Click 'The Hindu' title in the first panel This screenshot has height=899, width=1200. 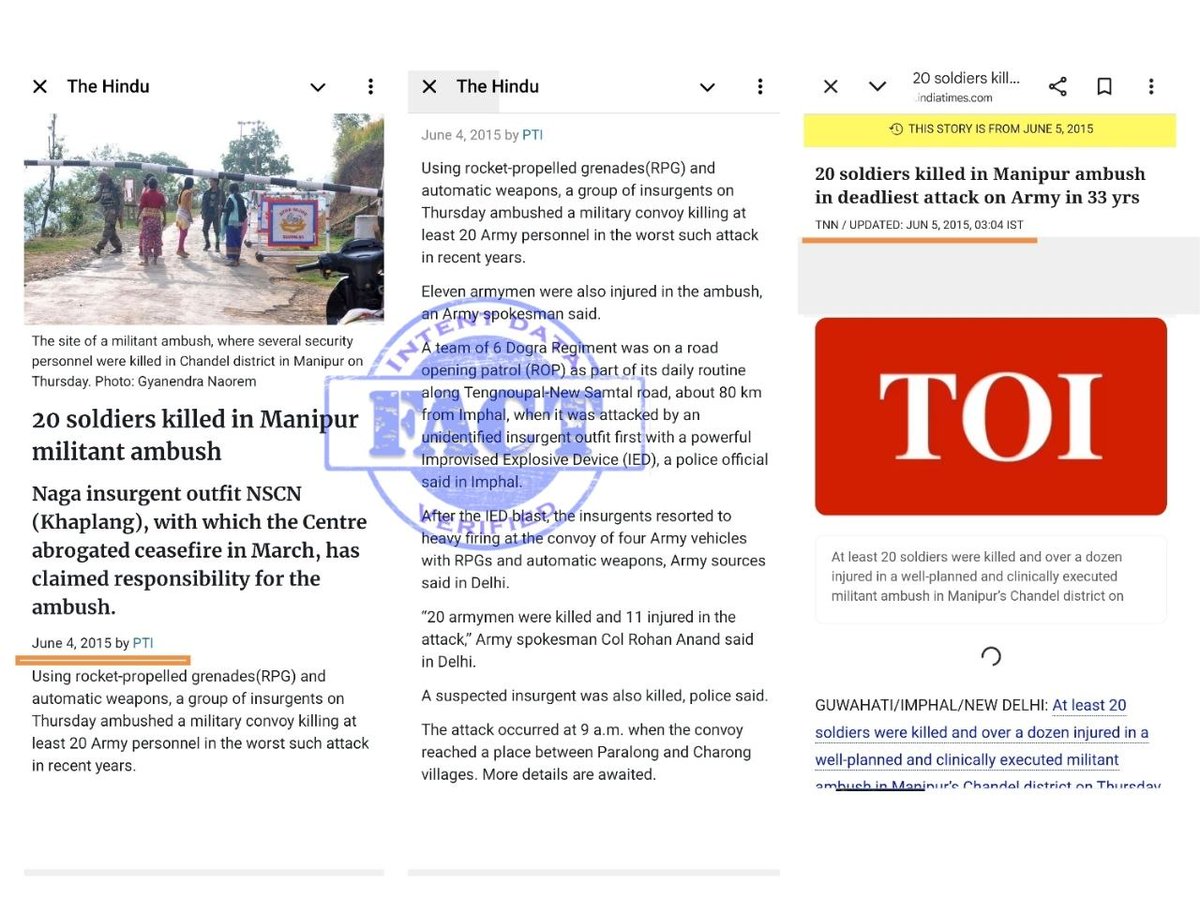[x=108, y=87]
